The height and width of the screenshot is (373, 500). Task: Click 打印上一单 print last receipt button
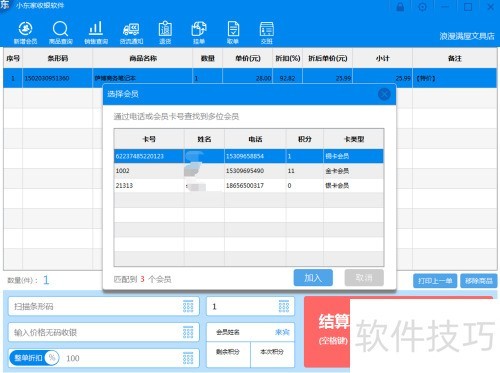(x=435, y=281)
